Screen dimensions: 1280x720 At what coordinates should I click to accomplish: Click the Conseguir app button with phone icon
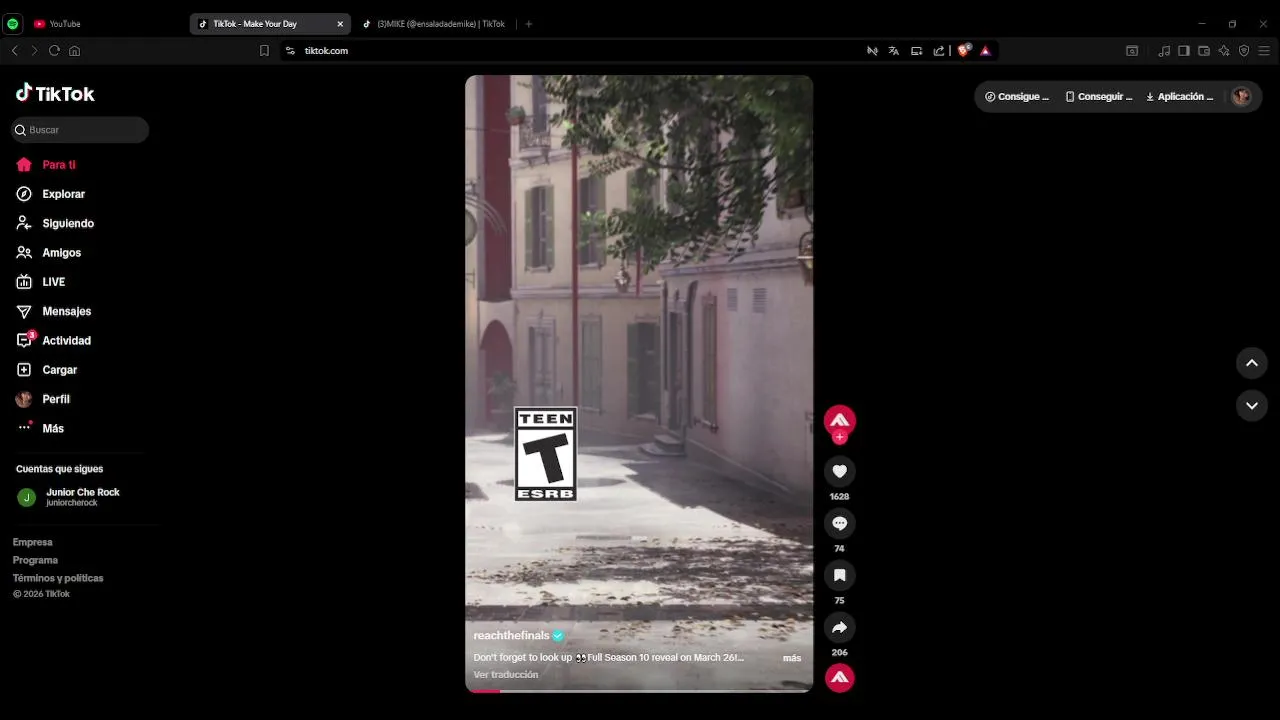[1099, 97]
